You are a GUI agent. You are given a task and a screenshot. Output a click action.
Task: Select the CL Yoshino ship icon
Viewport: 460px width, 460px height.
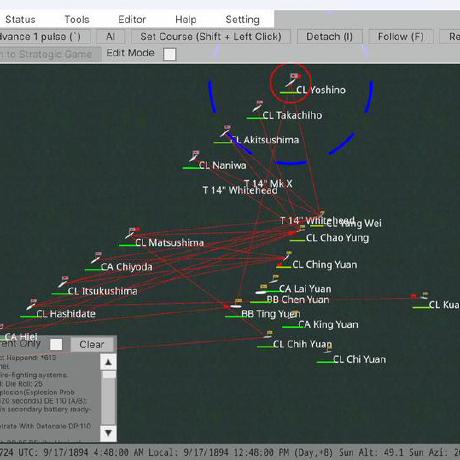tap(290, 83)
